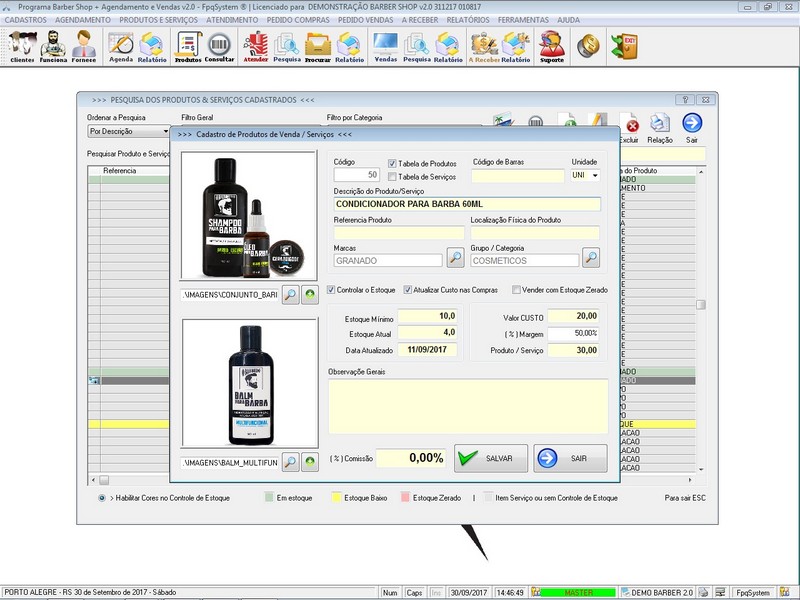
Task: Click the Vendas toolbar icon
Action: coord(385,46)
